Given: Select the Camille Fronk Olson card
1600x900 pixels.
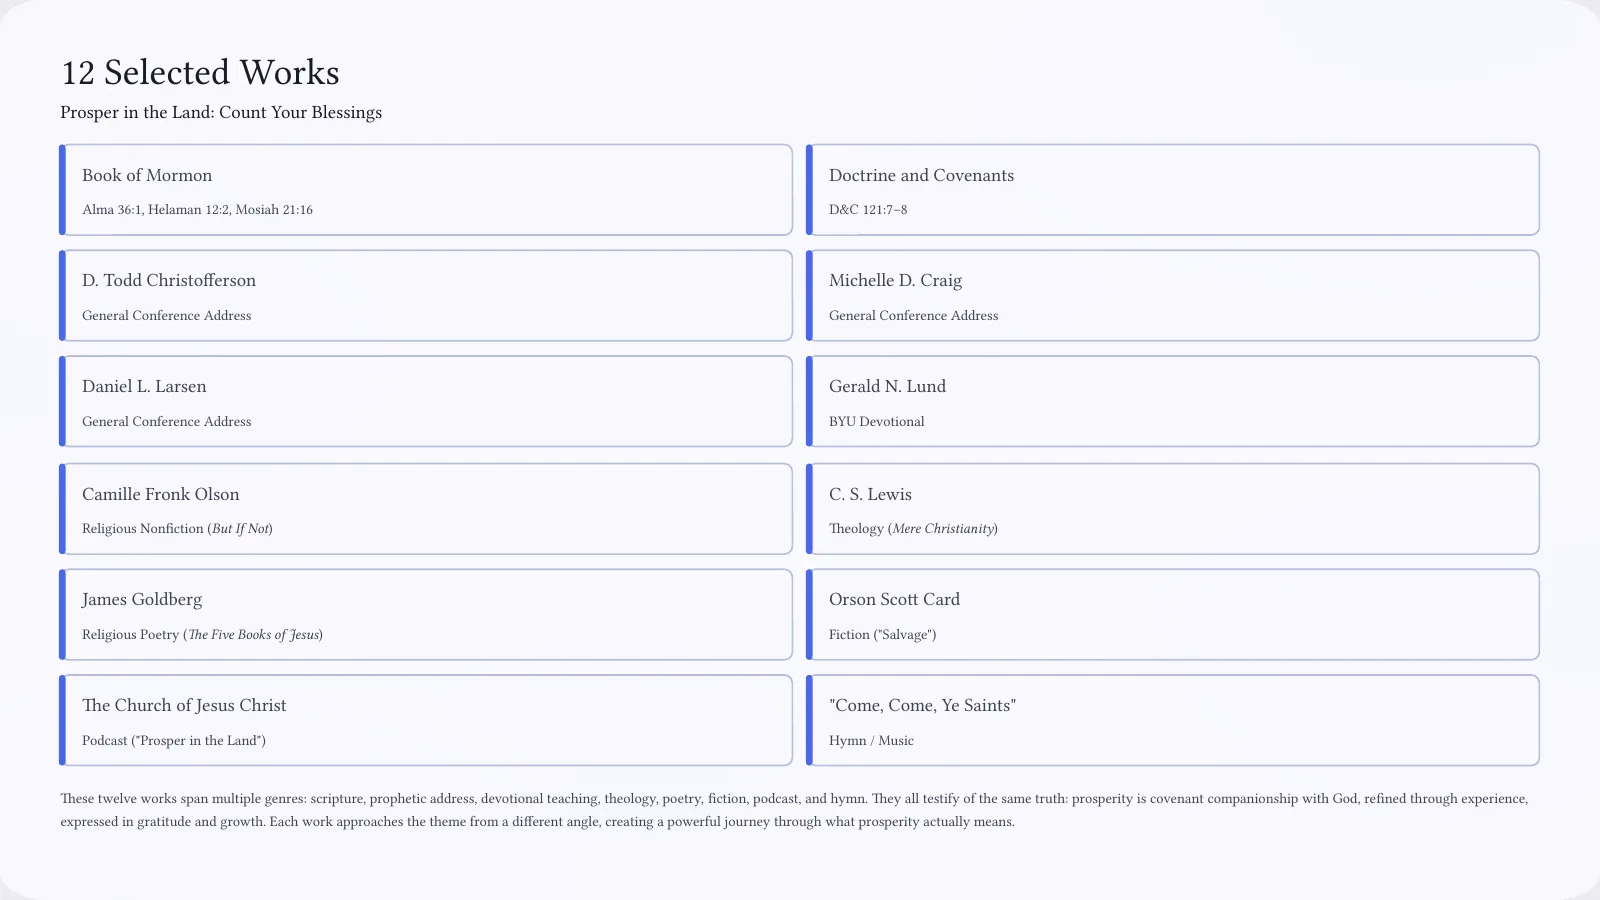Looking at the screenshot, I should pyautogui.click(x=426, y=509).
